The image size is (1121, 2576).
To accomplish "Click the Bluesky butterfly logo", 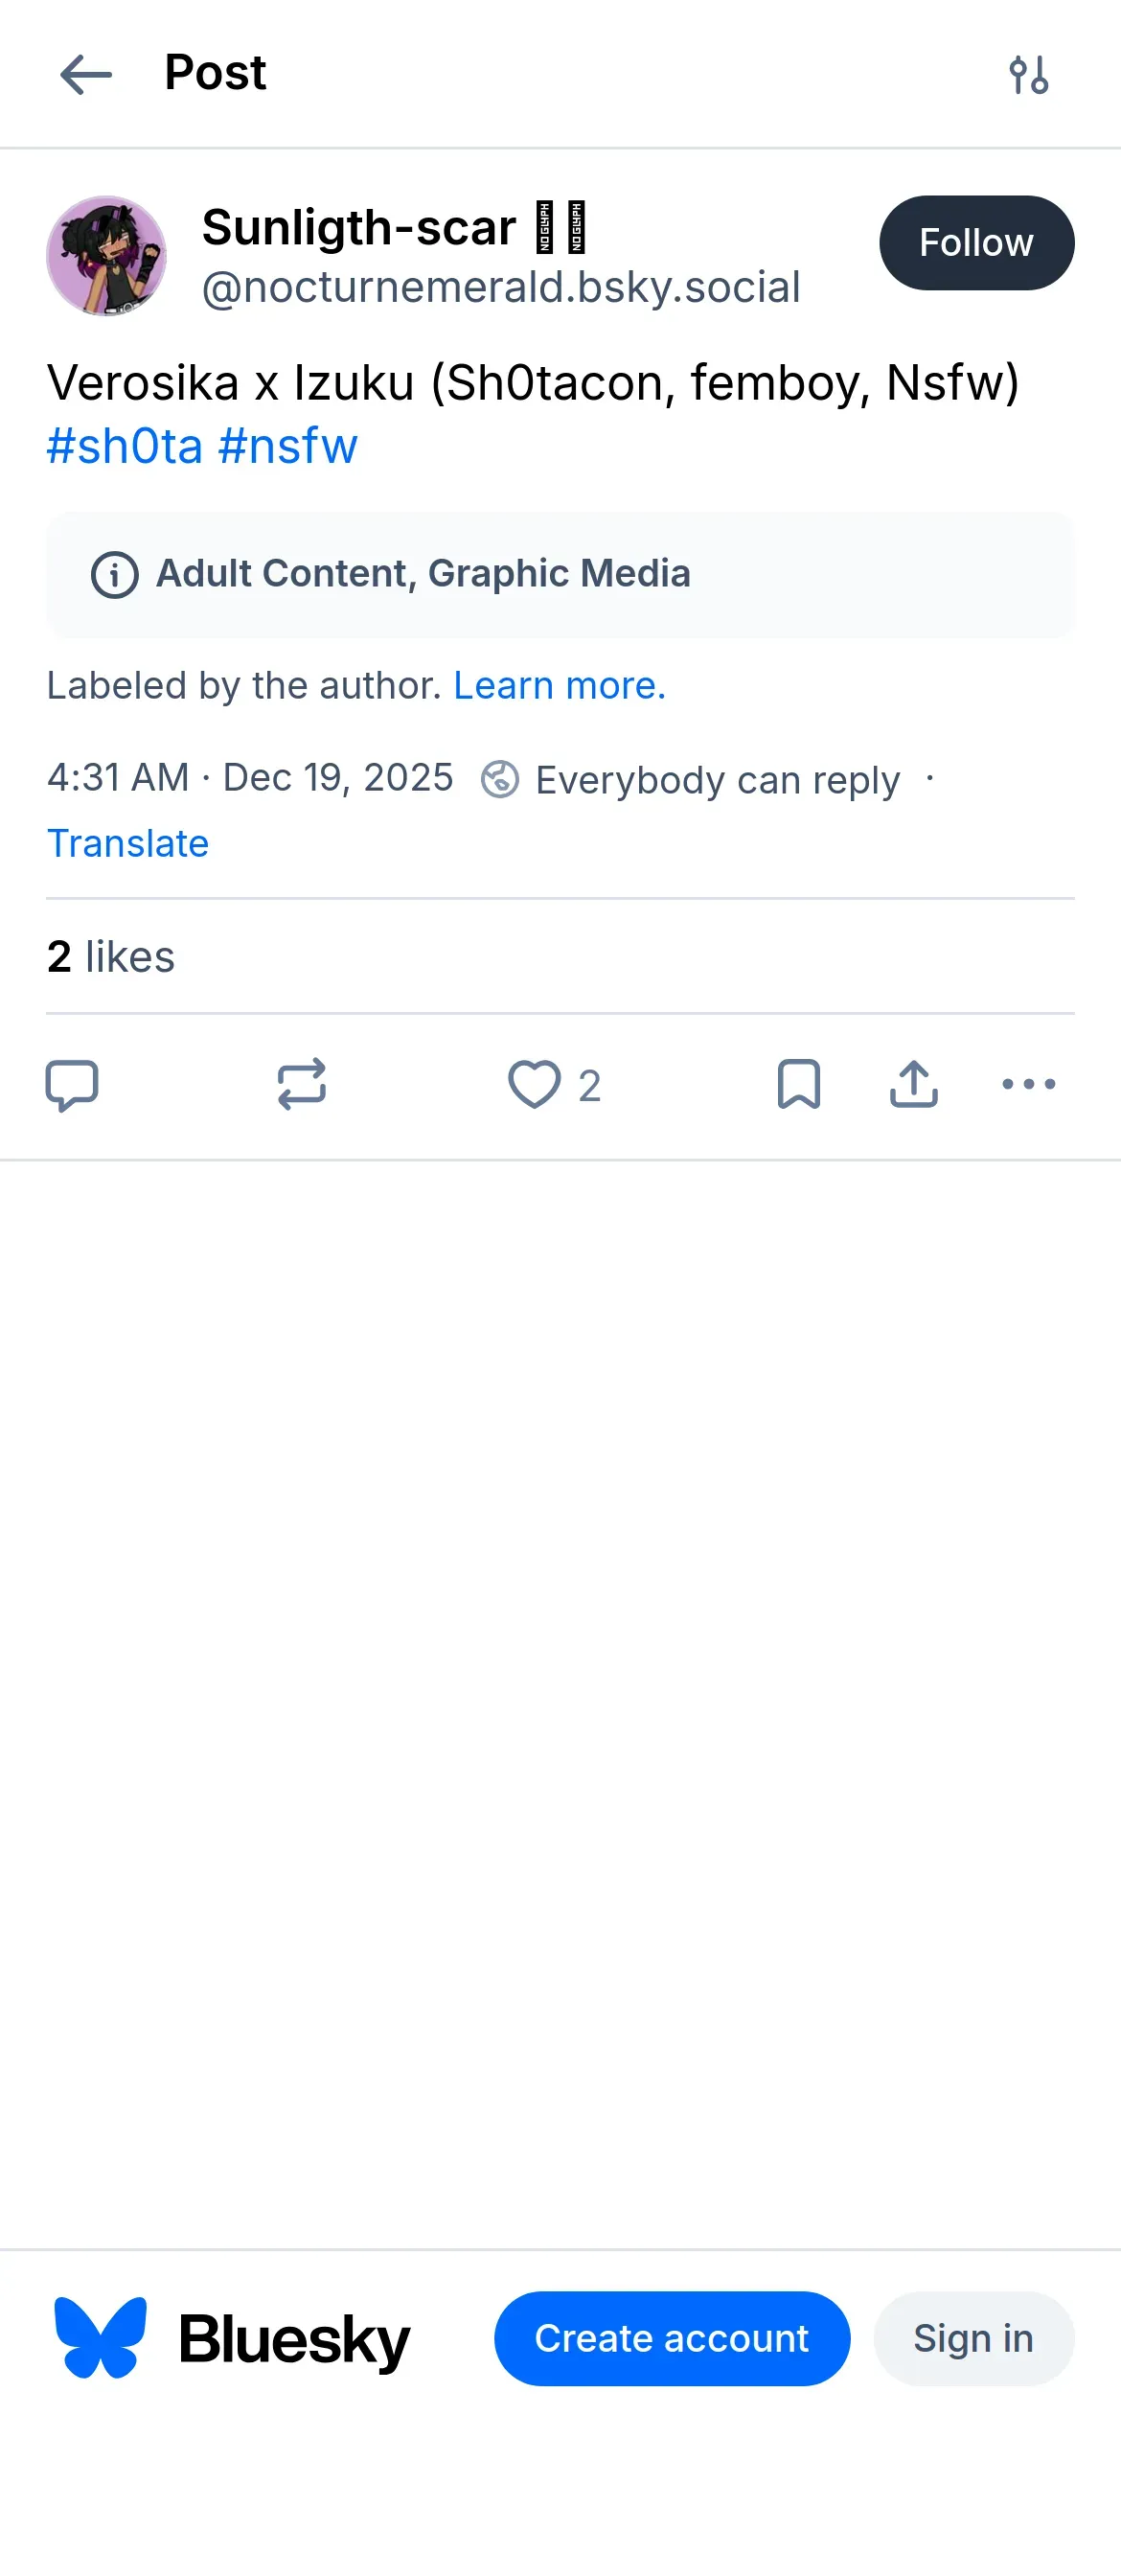I will point(100,2337).
